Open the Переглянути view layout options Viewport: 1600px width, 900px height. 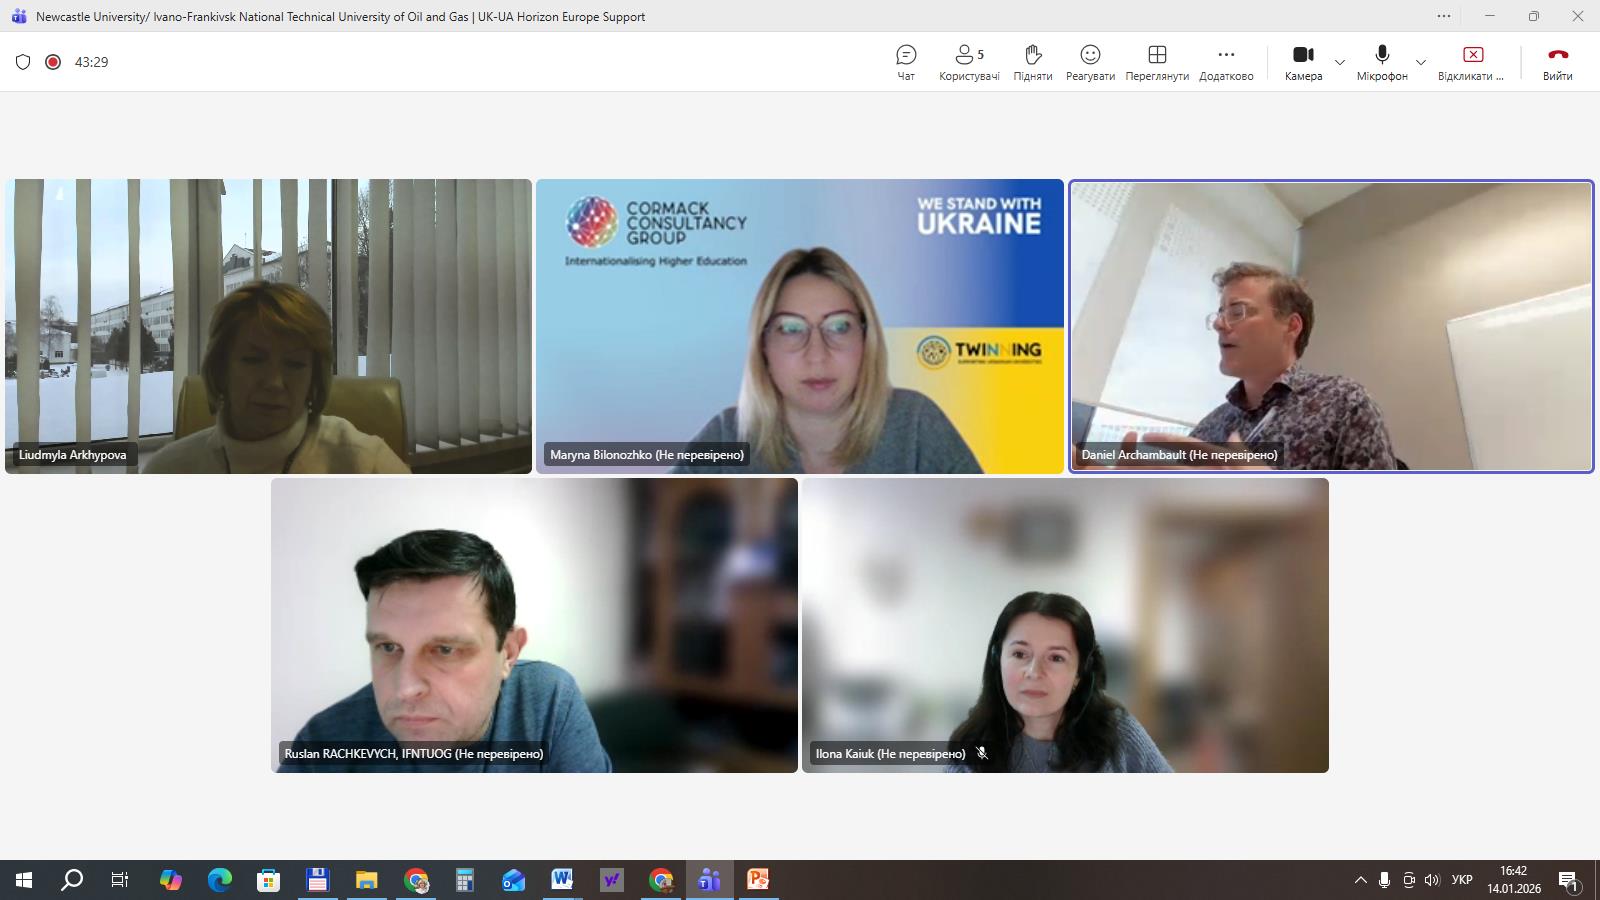(x=1157, y=62)
